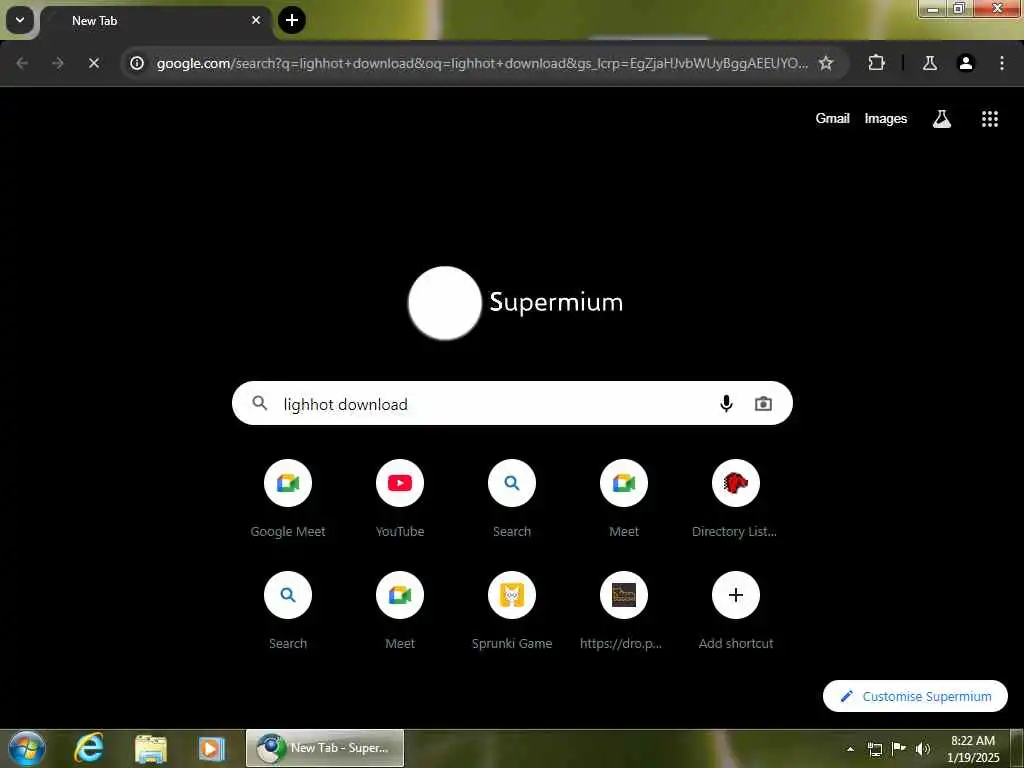Launch Internet Explorer from the taskbar
Screen dimensions: 1024x768
point(89,748)
